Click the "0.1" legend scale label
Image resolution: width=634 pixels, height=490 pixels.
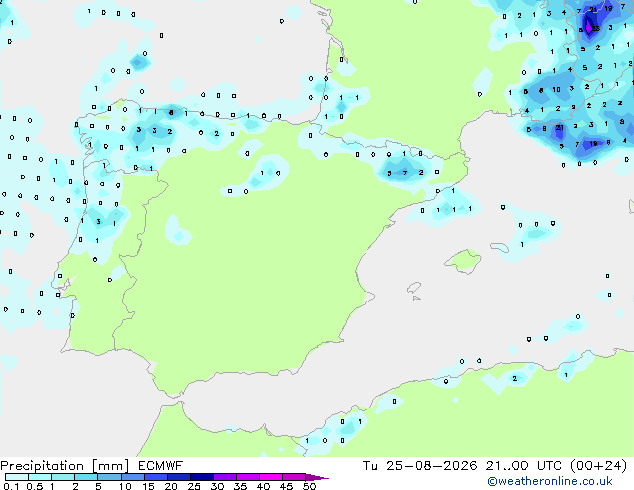click(11, 486)
